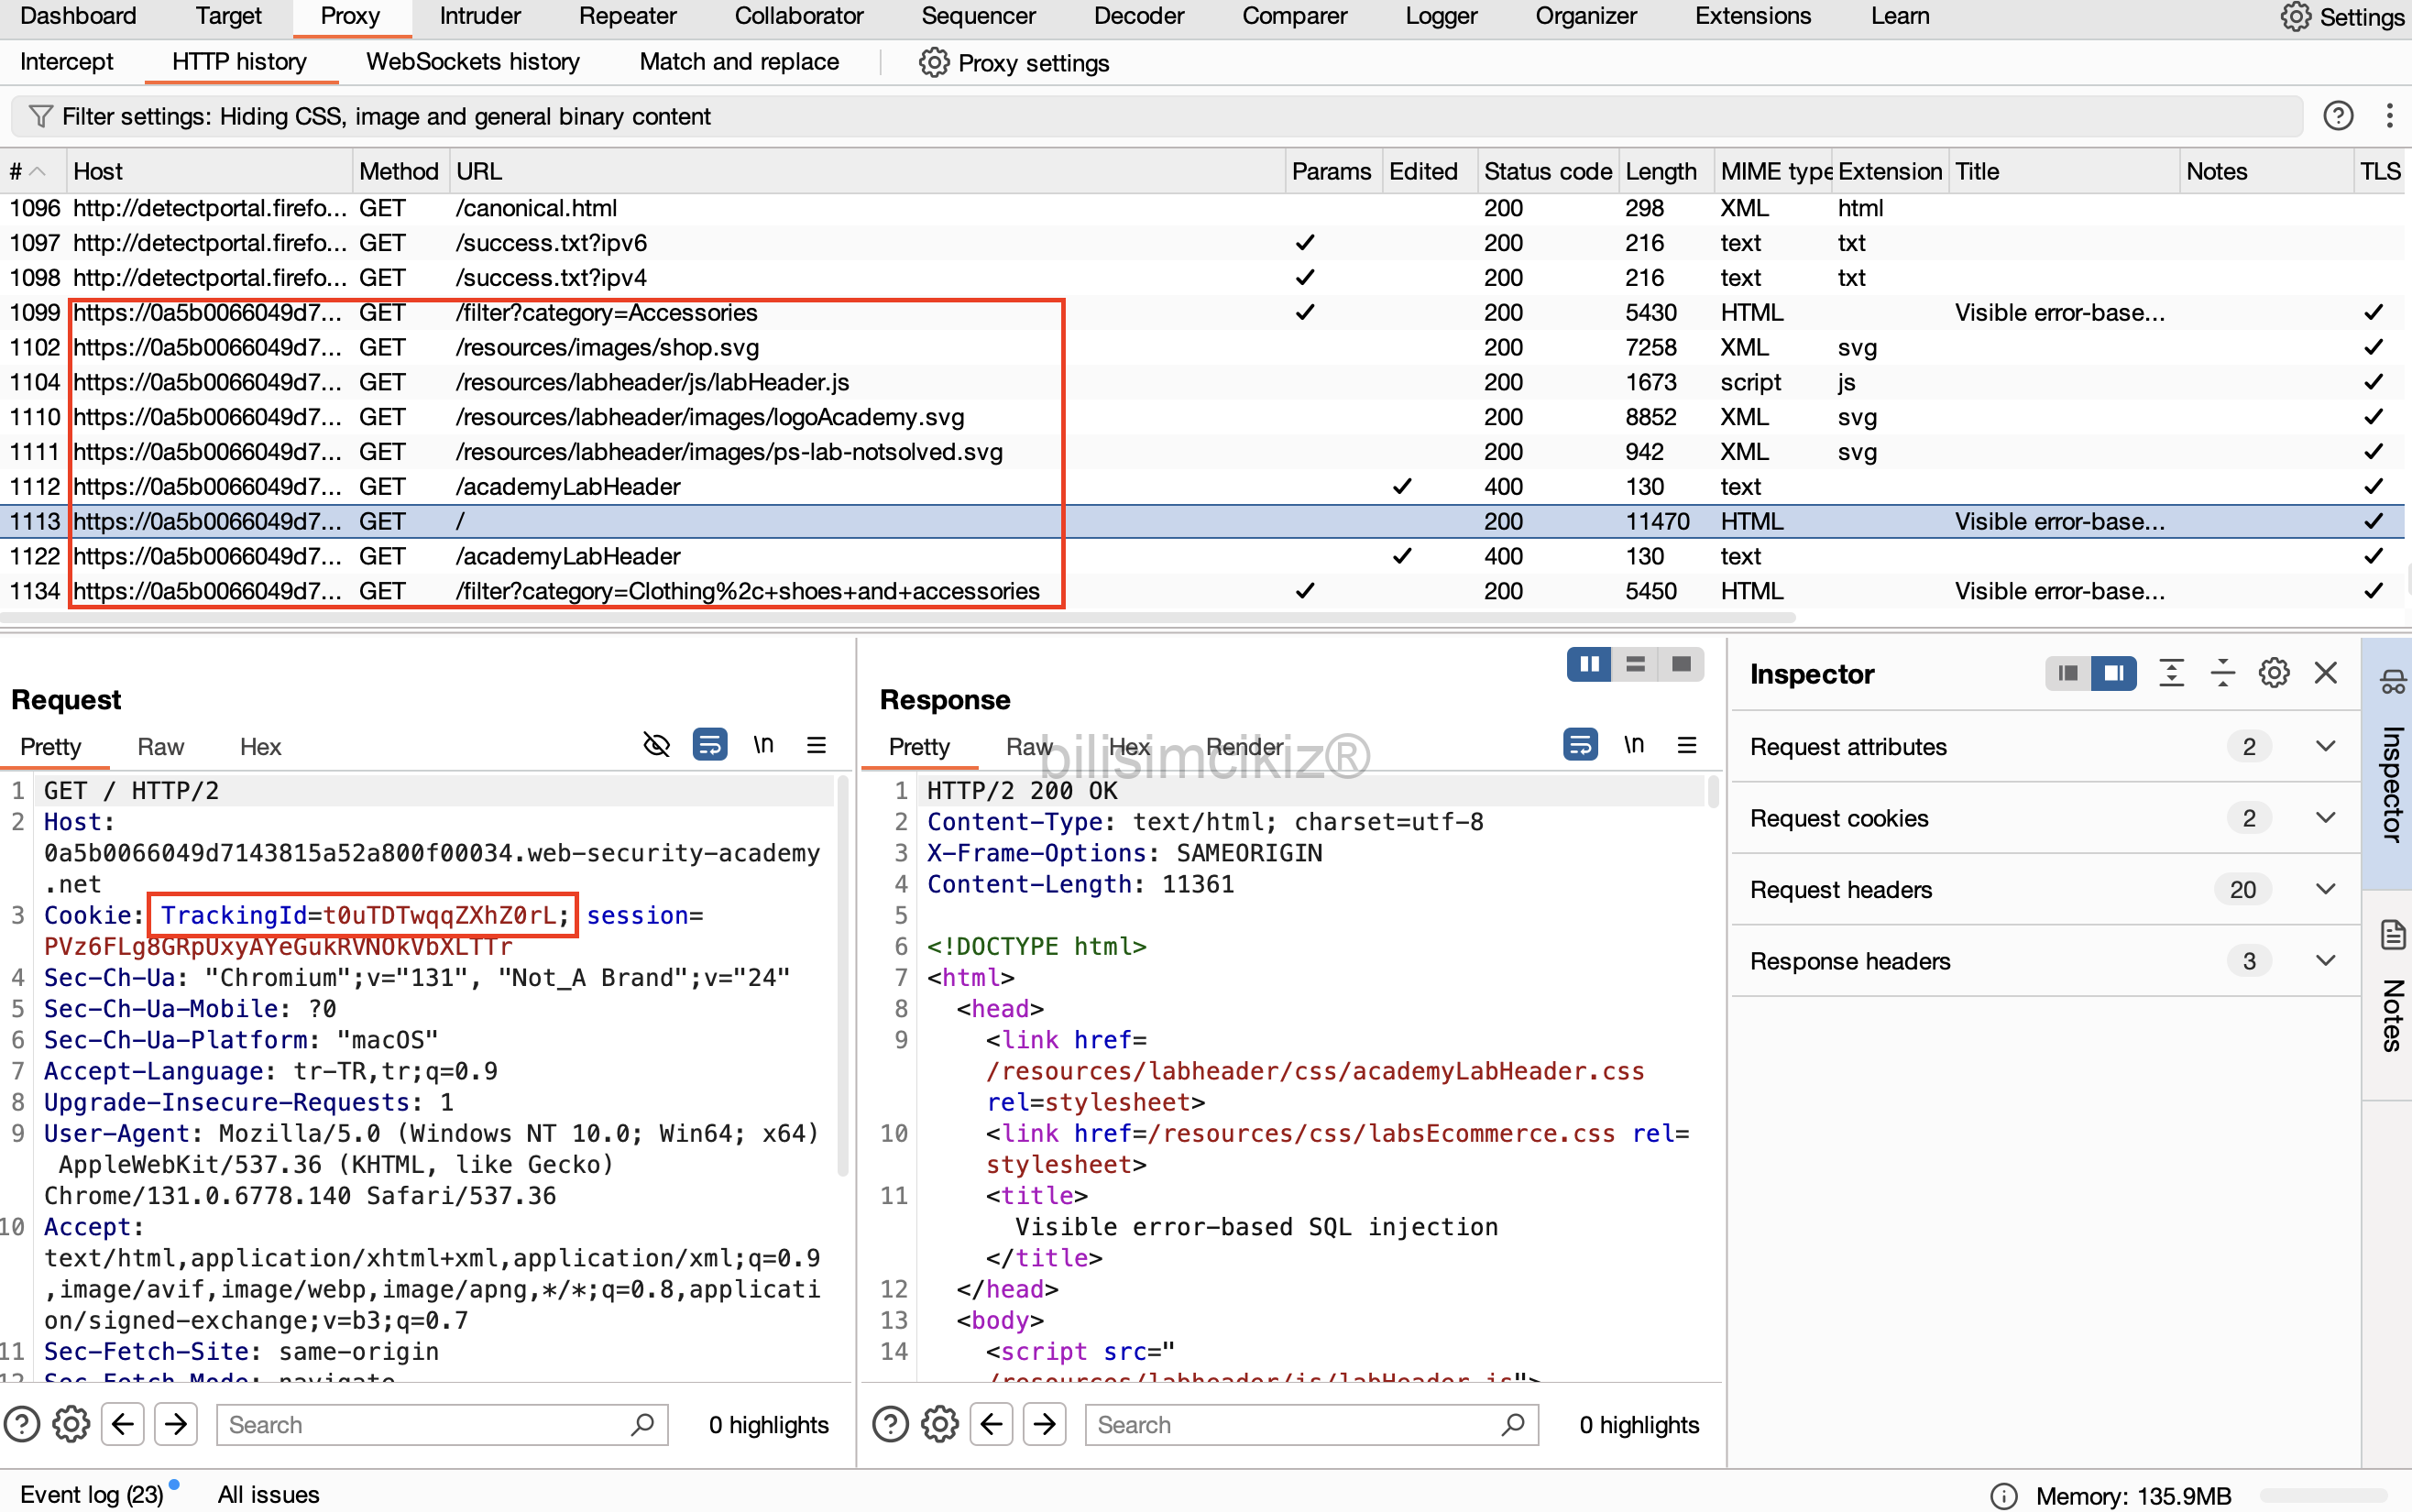Show non-printable \n chars in Response
The image size is (2412, 1512).
pos(1633,745)
